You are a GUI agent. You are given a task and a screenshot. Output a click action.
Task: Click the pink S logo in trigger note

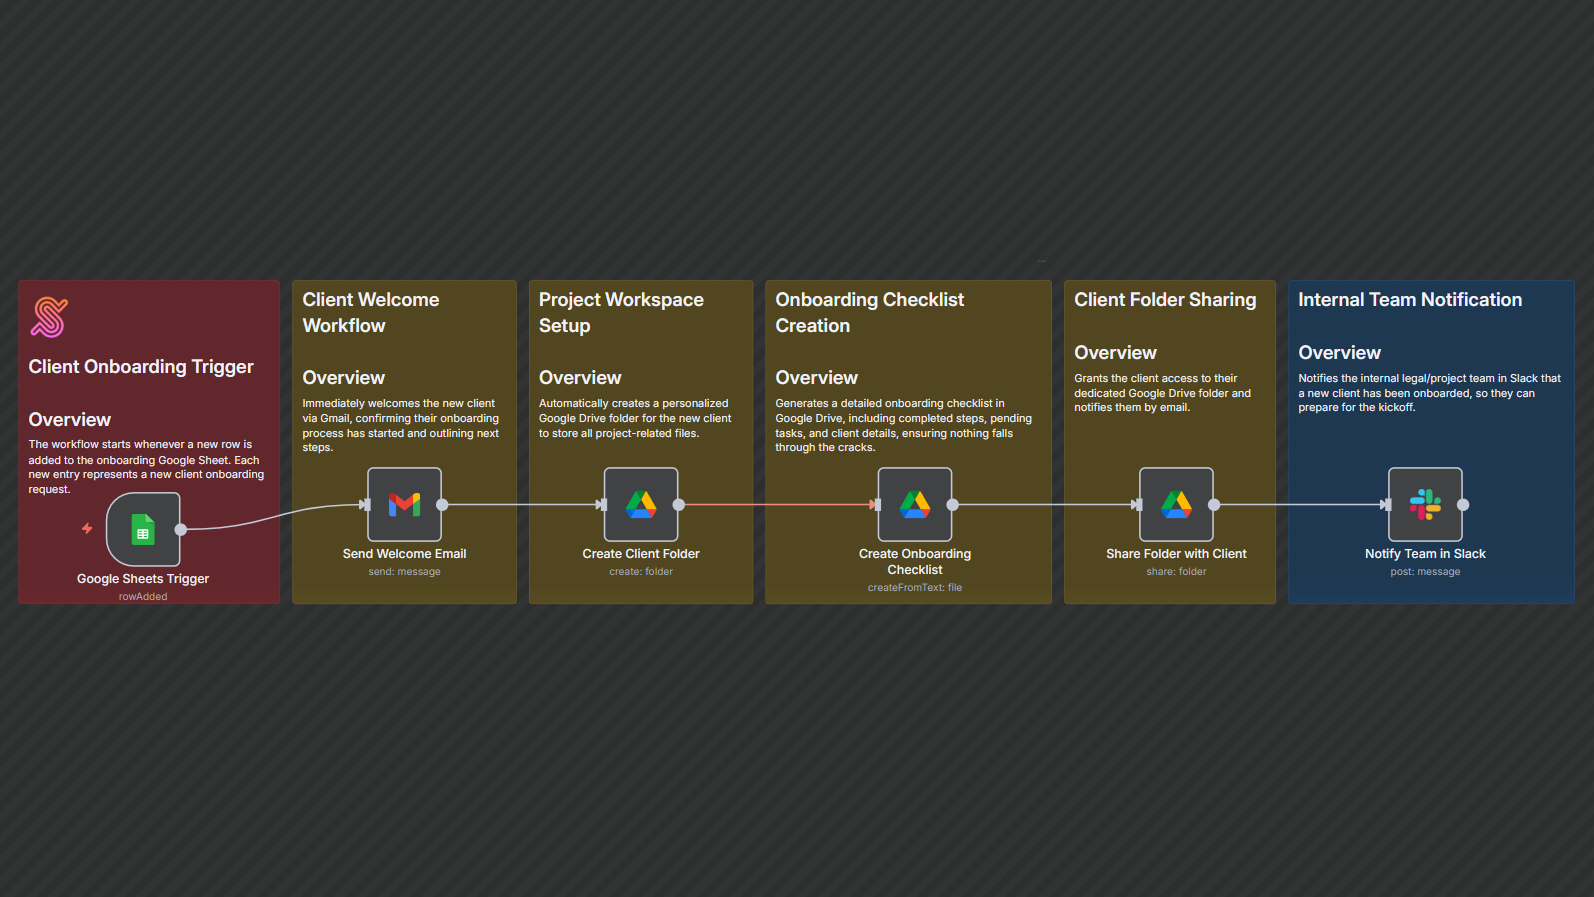[x=49, y=317]
